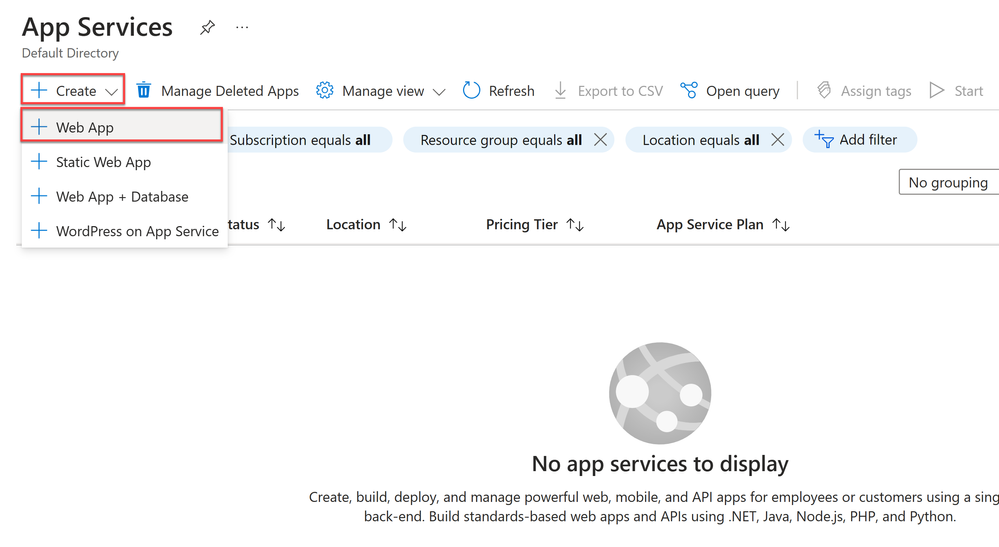
Task: Click the Location column header
Action: (x=353, y=224)
